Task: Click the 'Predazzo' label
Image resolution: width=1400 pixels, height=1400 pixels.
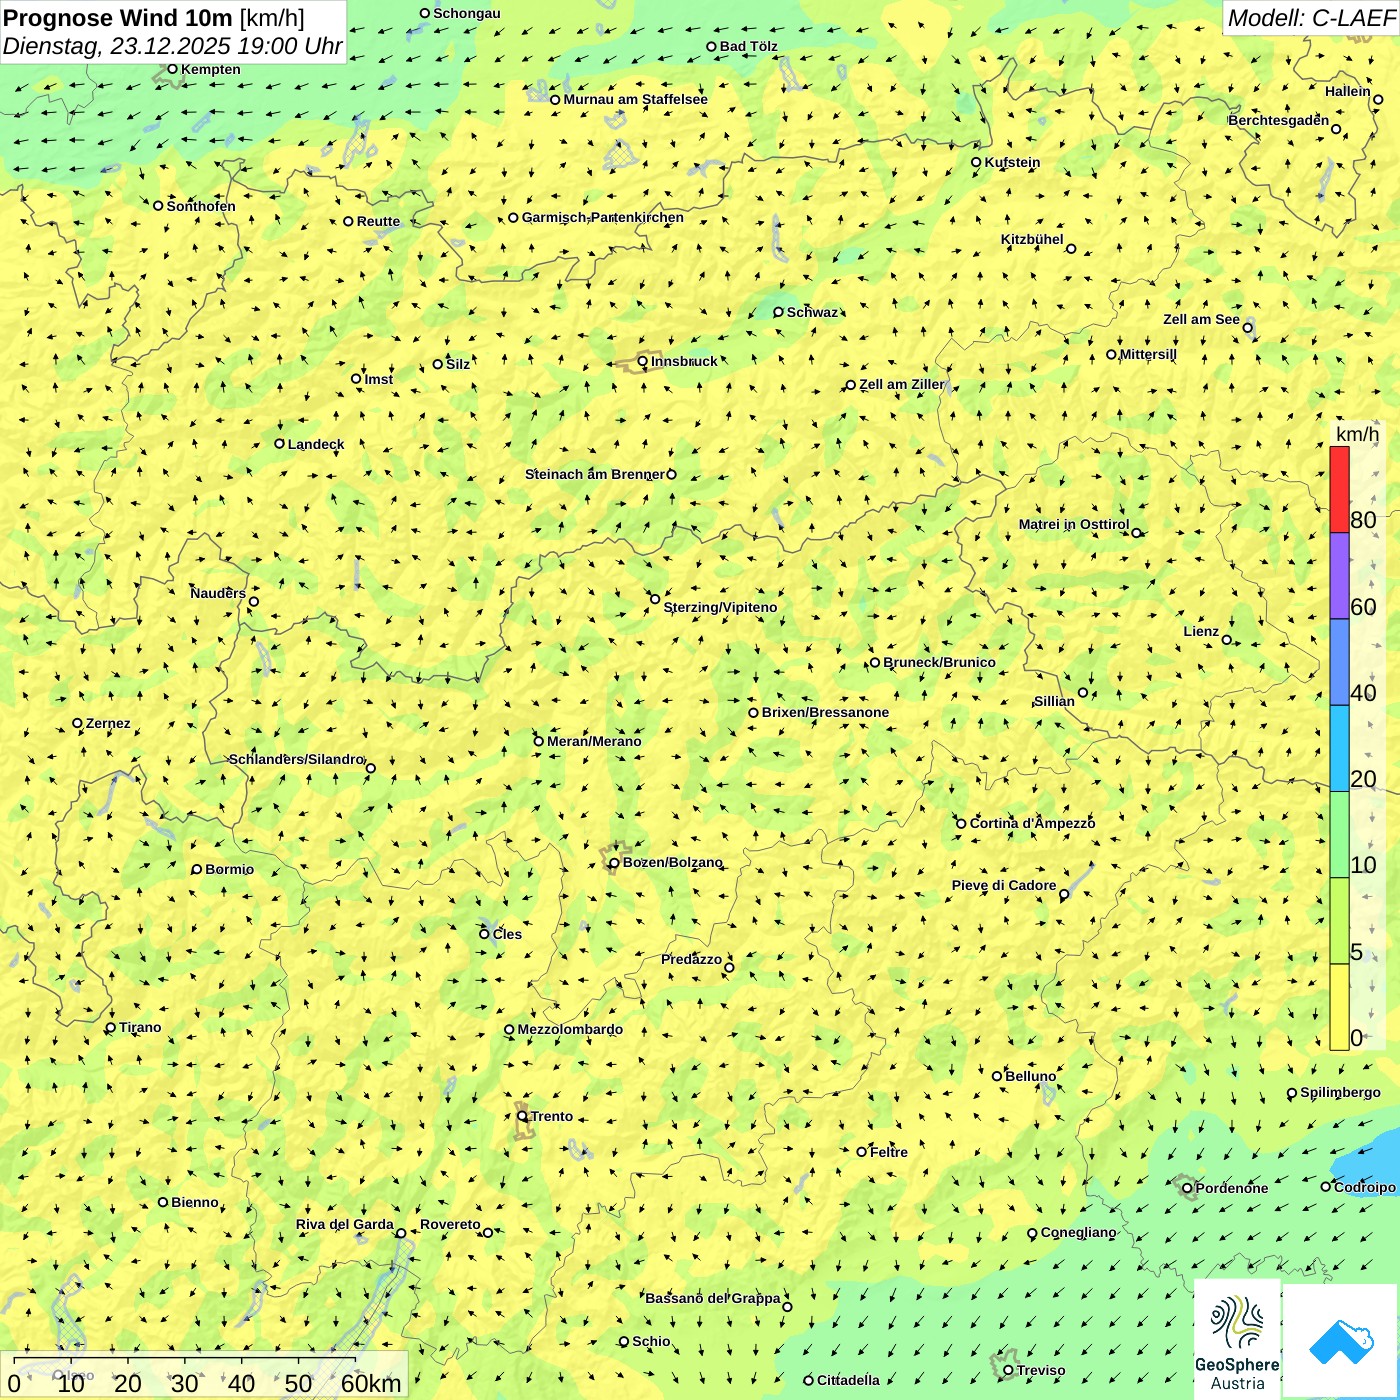Action: [691, 959]
